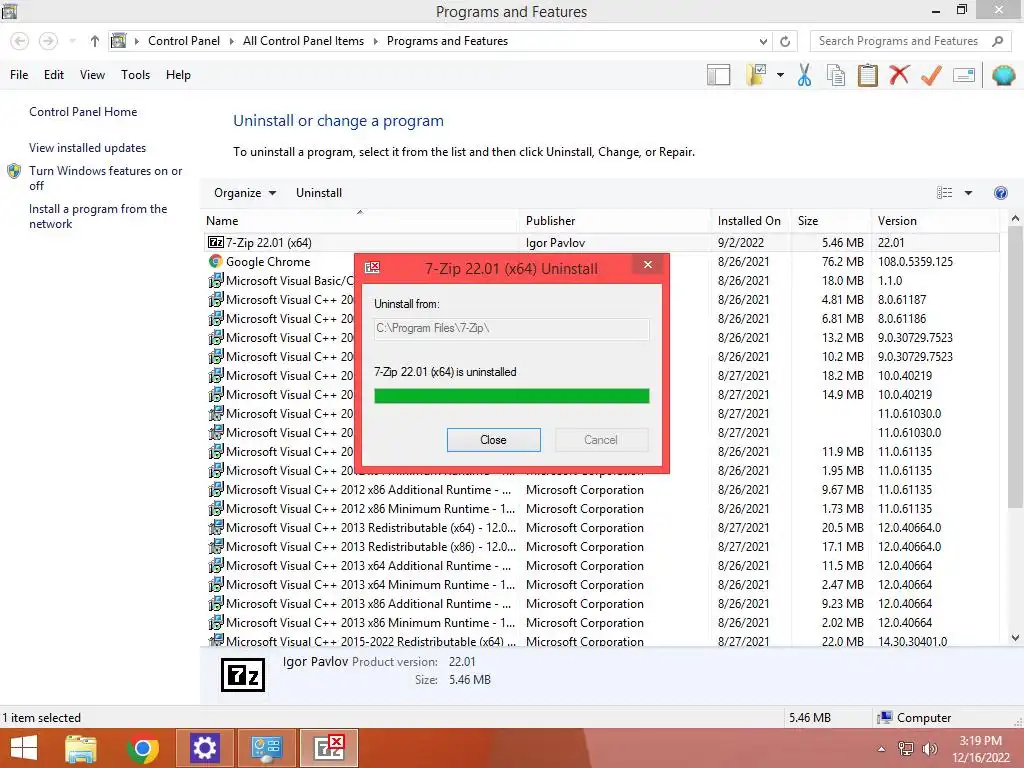Sort by the Publisher column header
Image resolution: width=1024 pixels, height=768 pixels.
coord(616,221)
